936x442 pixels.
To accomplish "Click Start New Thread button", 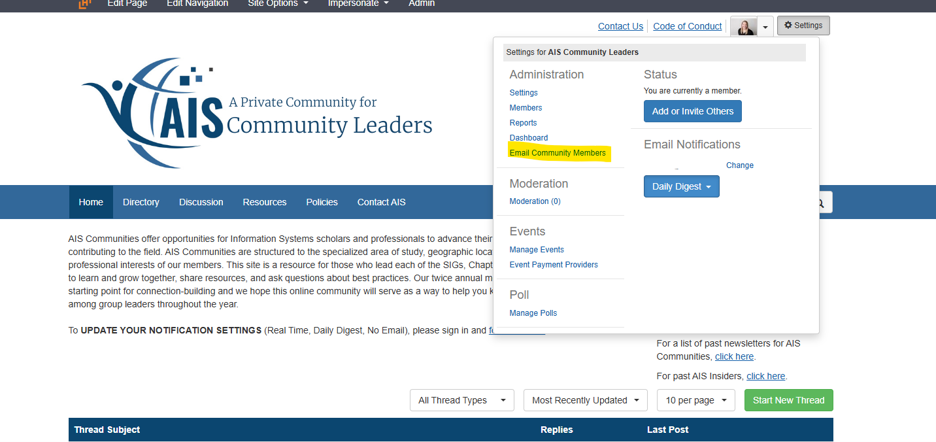I will click(789, 400).
